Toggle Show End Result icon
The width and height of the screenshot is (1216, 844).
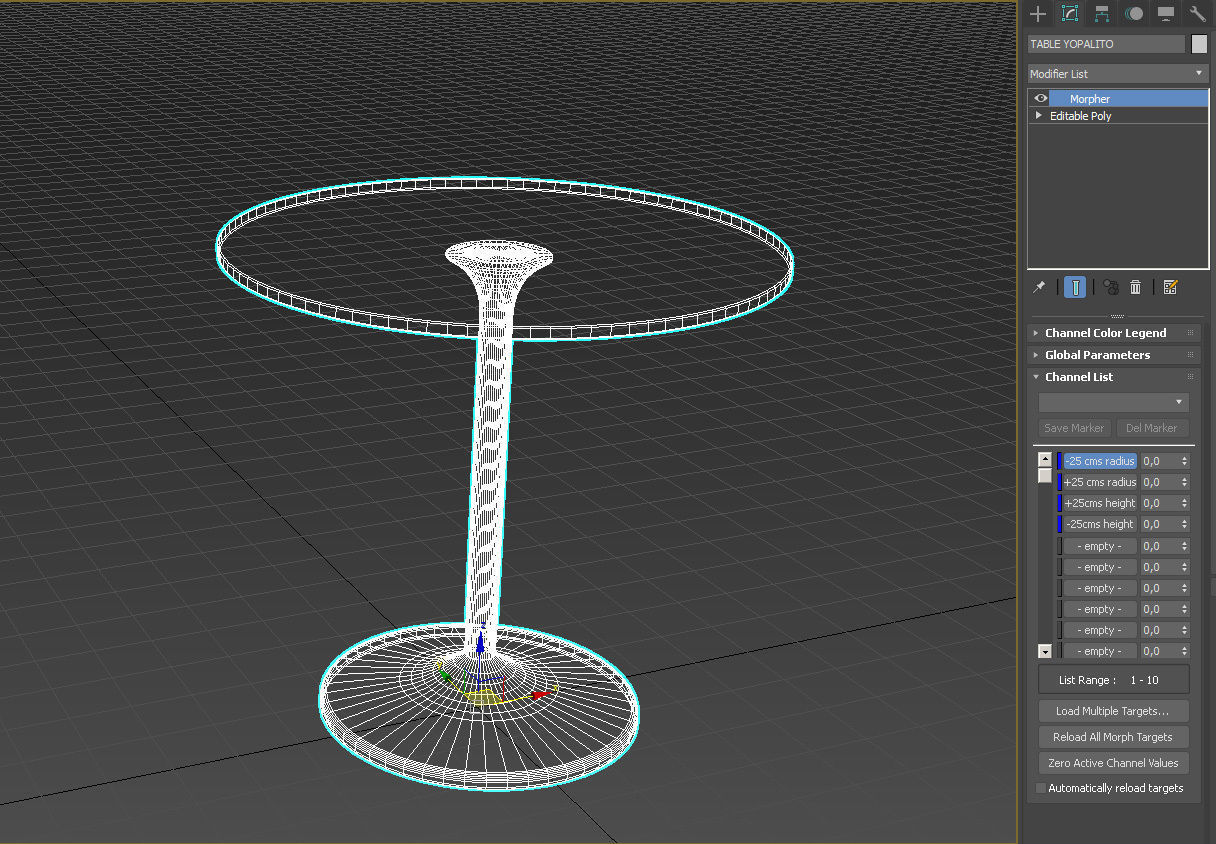[1075, 287]
